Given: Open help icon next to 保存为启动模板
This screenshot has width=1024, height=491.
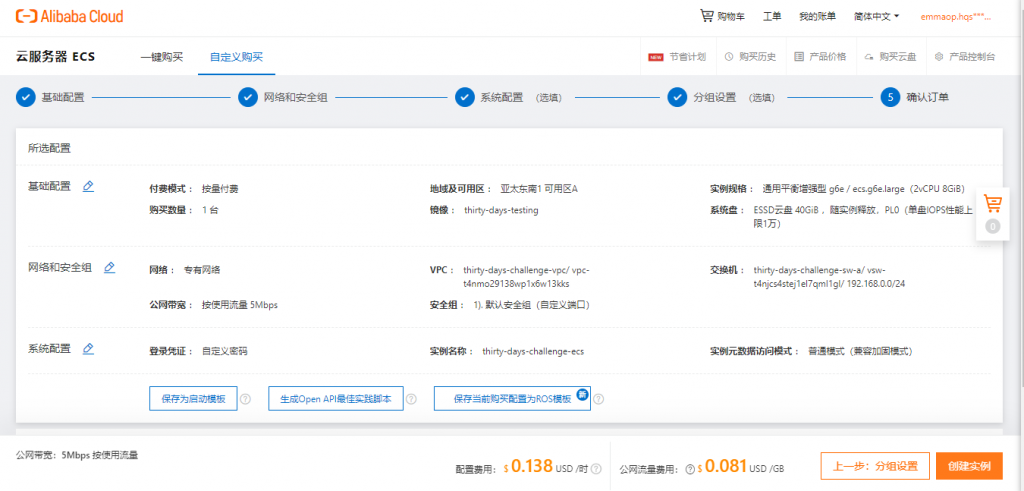Looking at the screenshot, I should [246, 399].
